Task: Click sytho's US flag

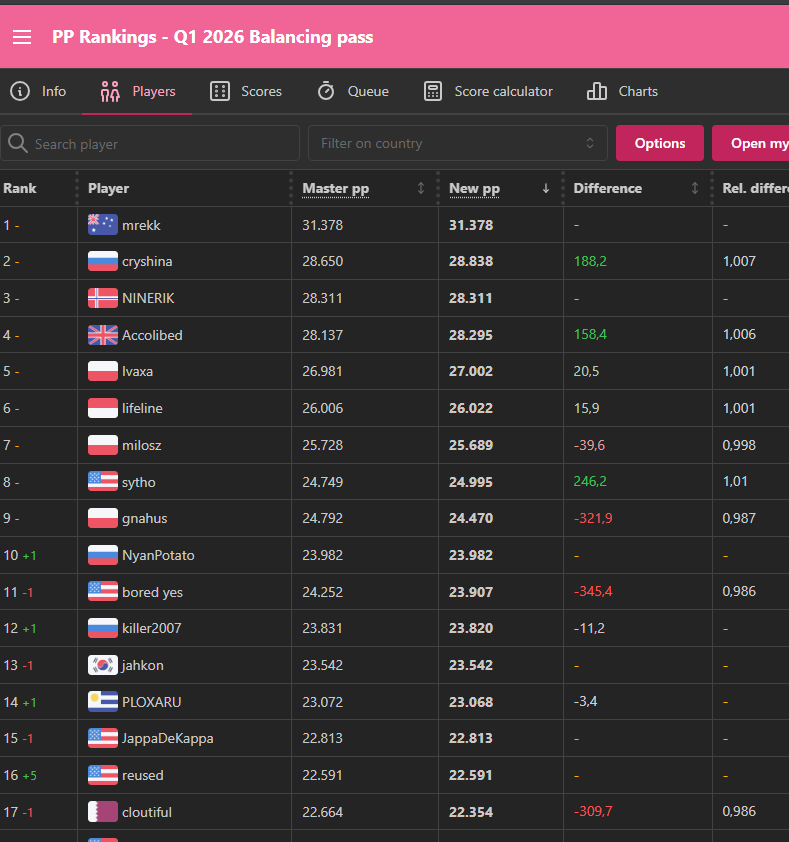Action: coord(103,482)
